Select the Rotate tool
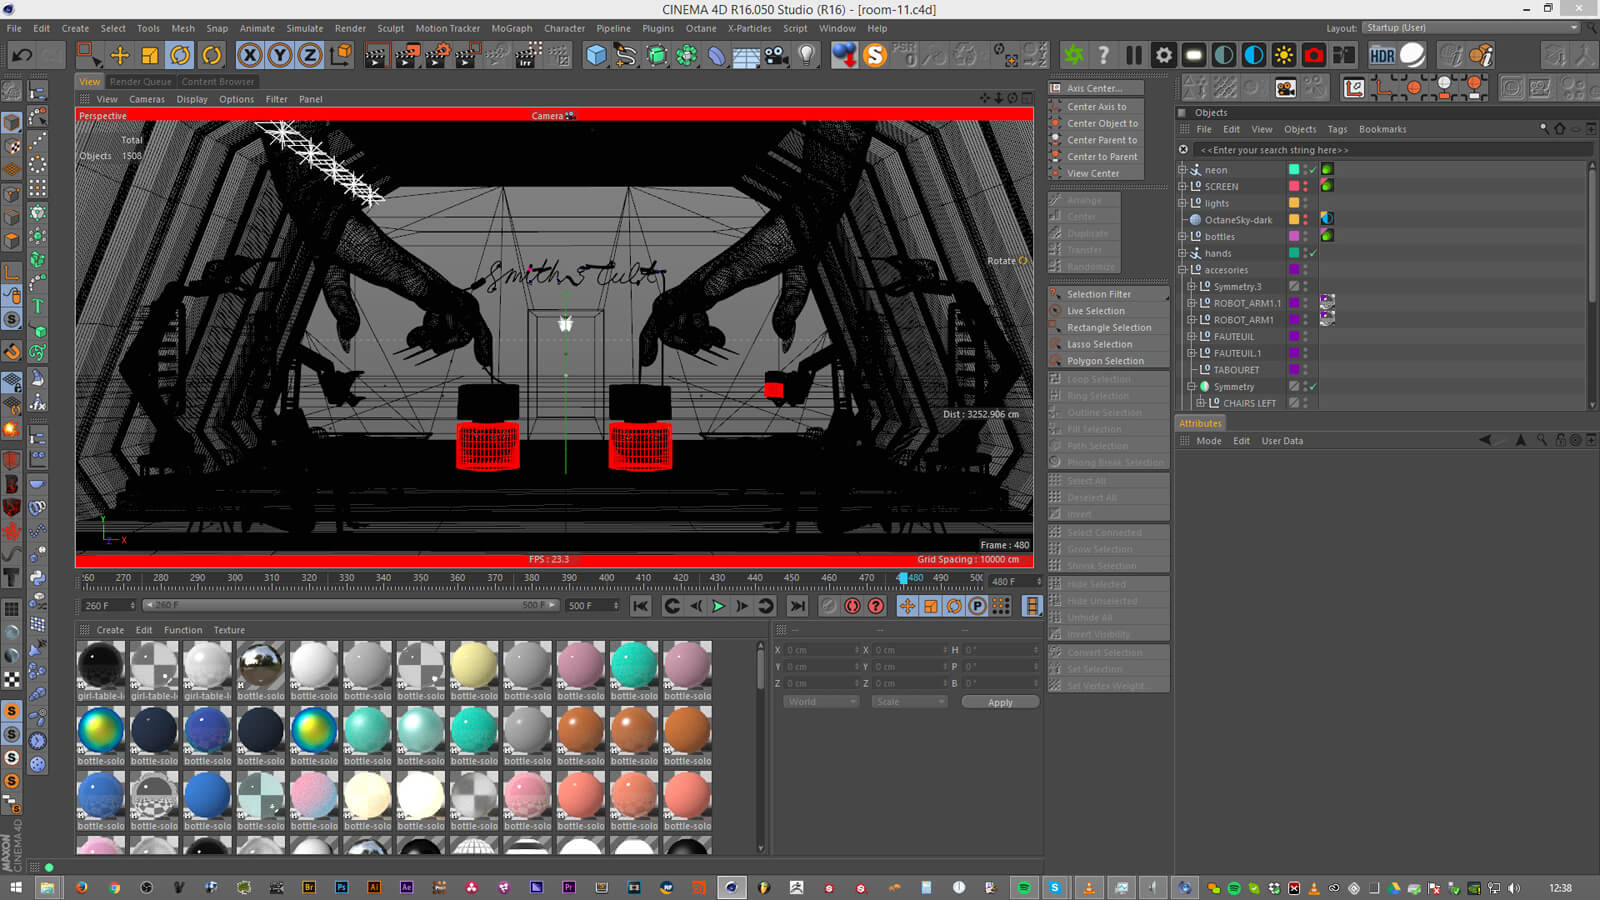The image size is (1600, 900). tap(180, 55)
